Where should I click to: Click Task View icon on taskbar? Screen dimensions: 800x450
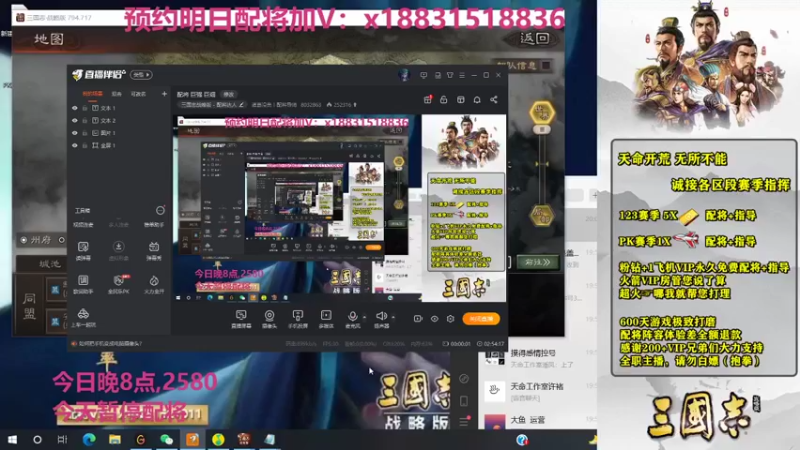(62, 439)
